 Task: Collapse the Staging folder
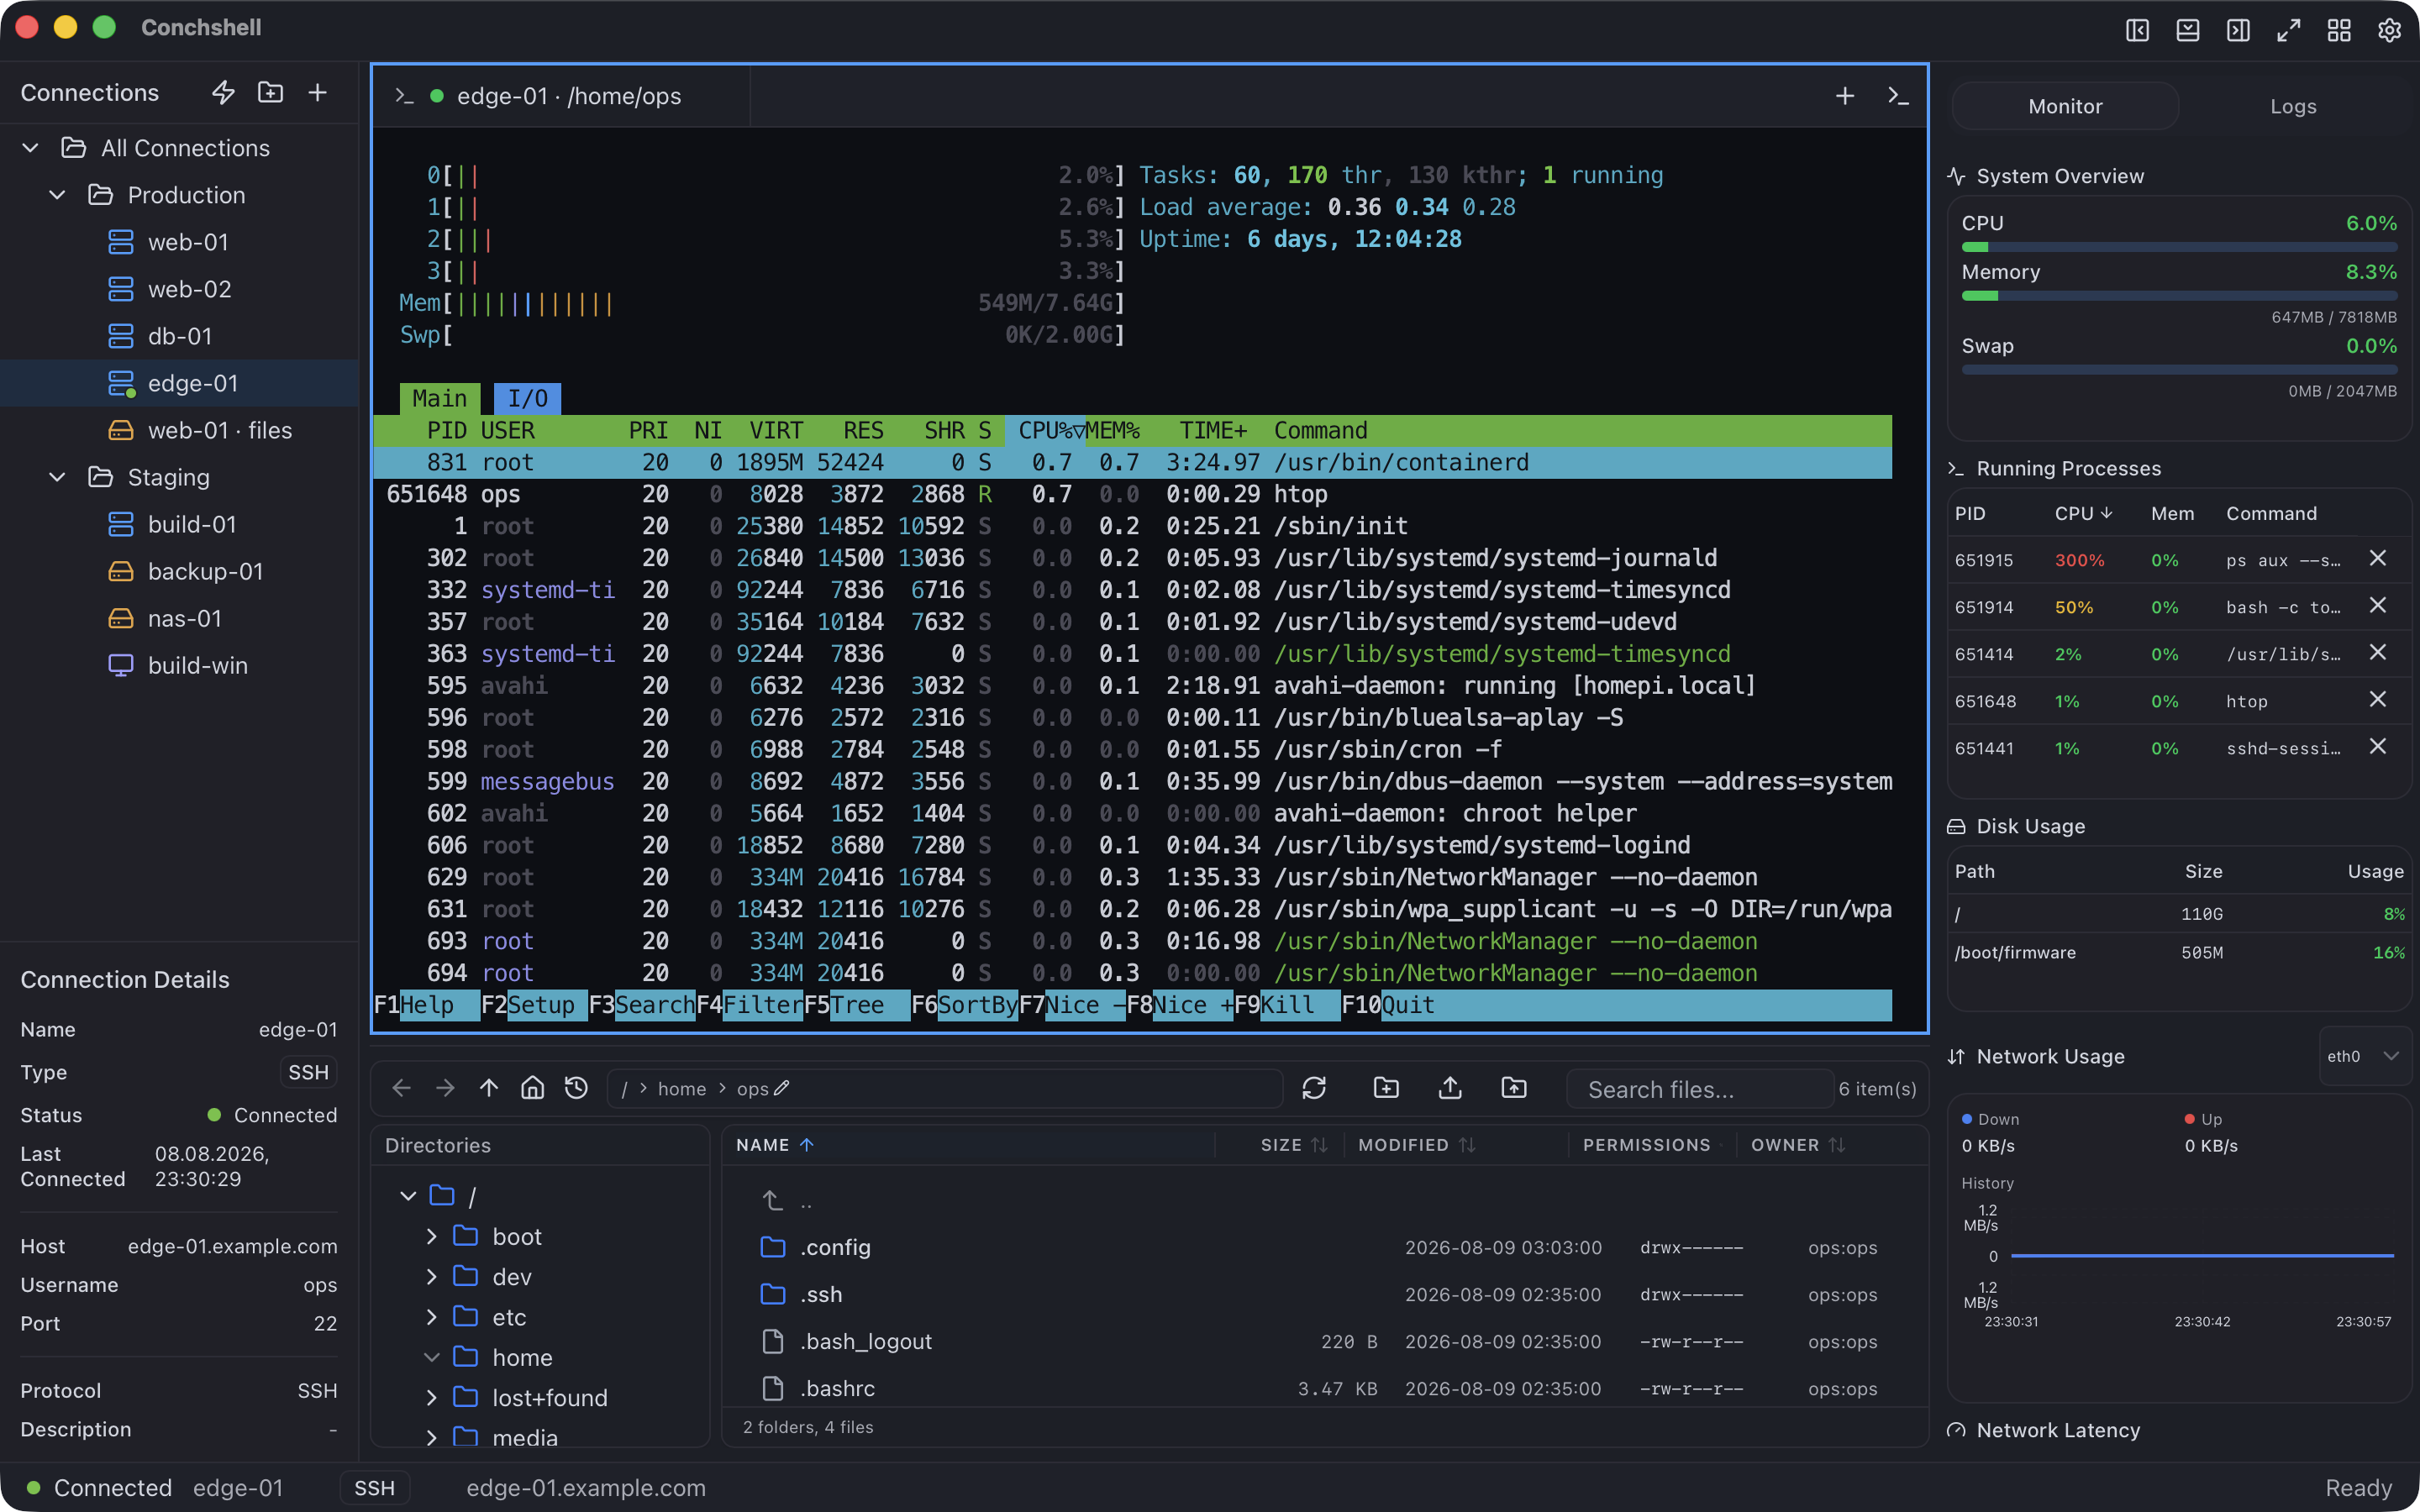click(x=58, y=477)
